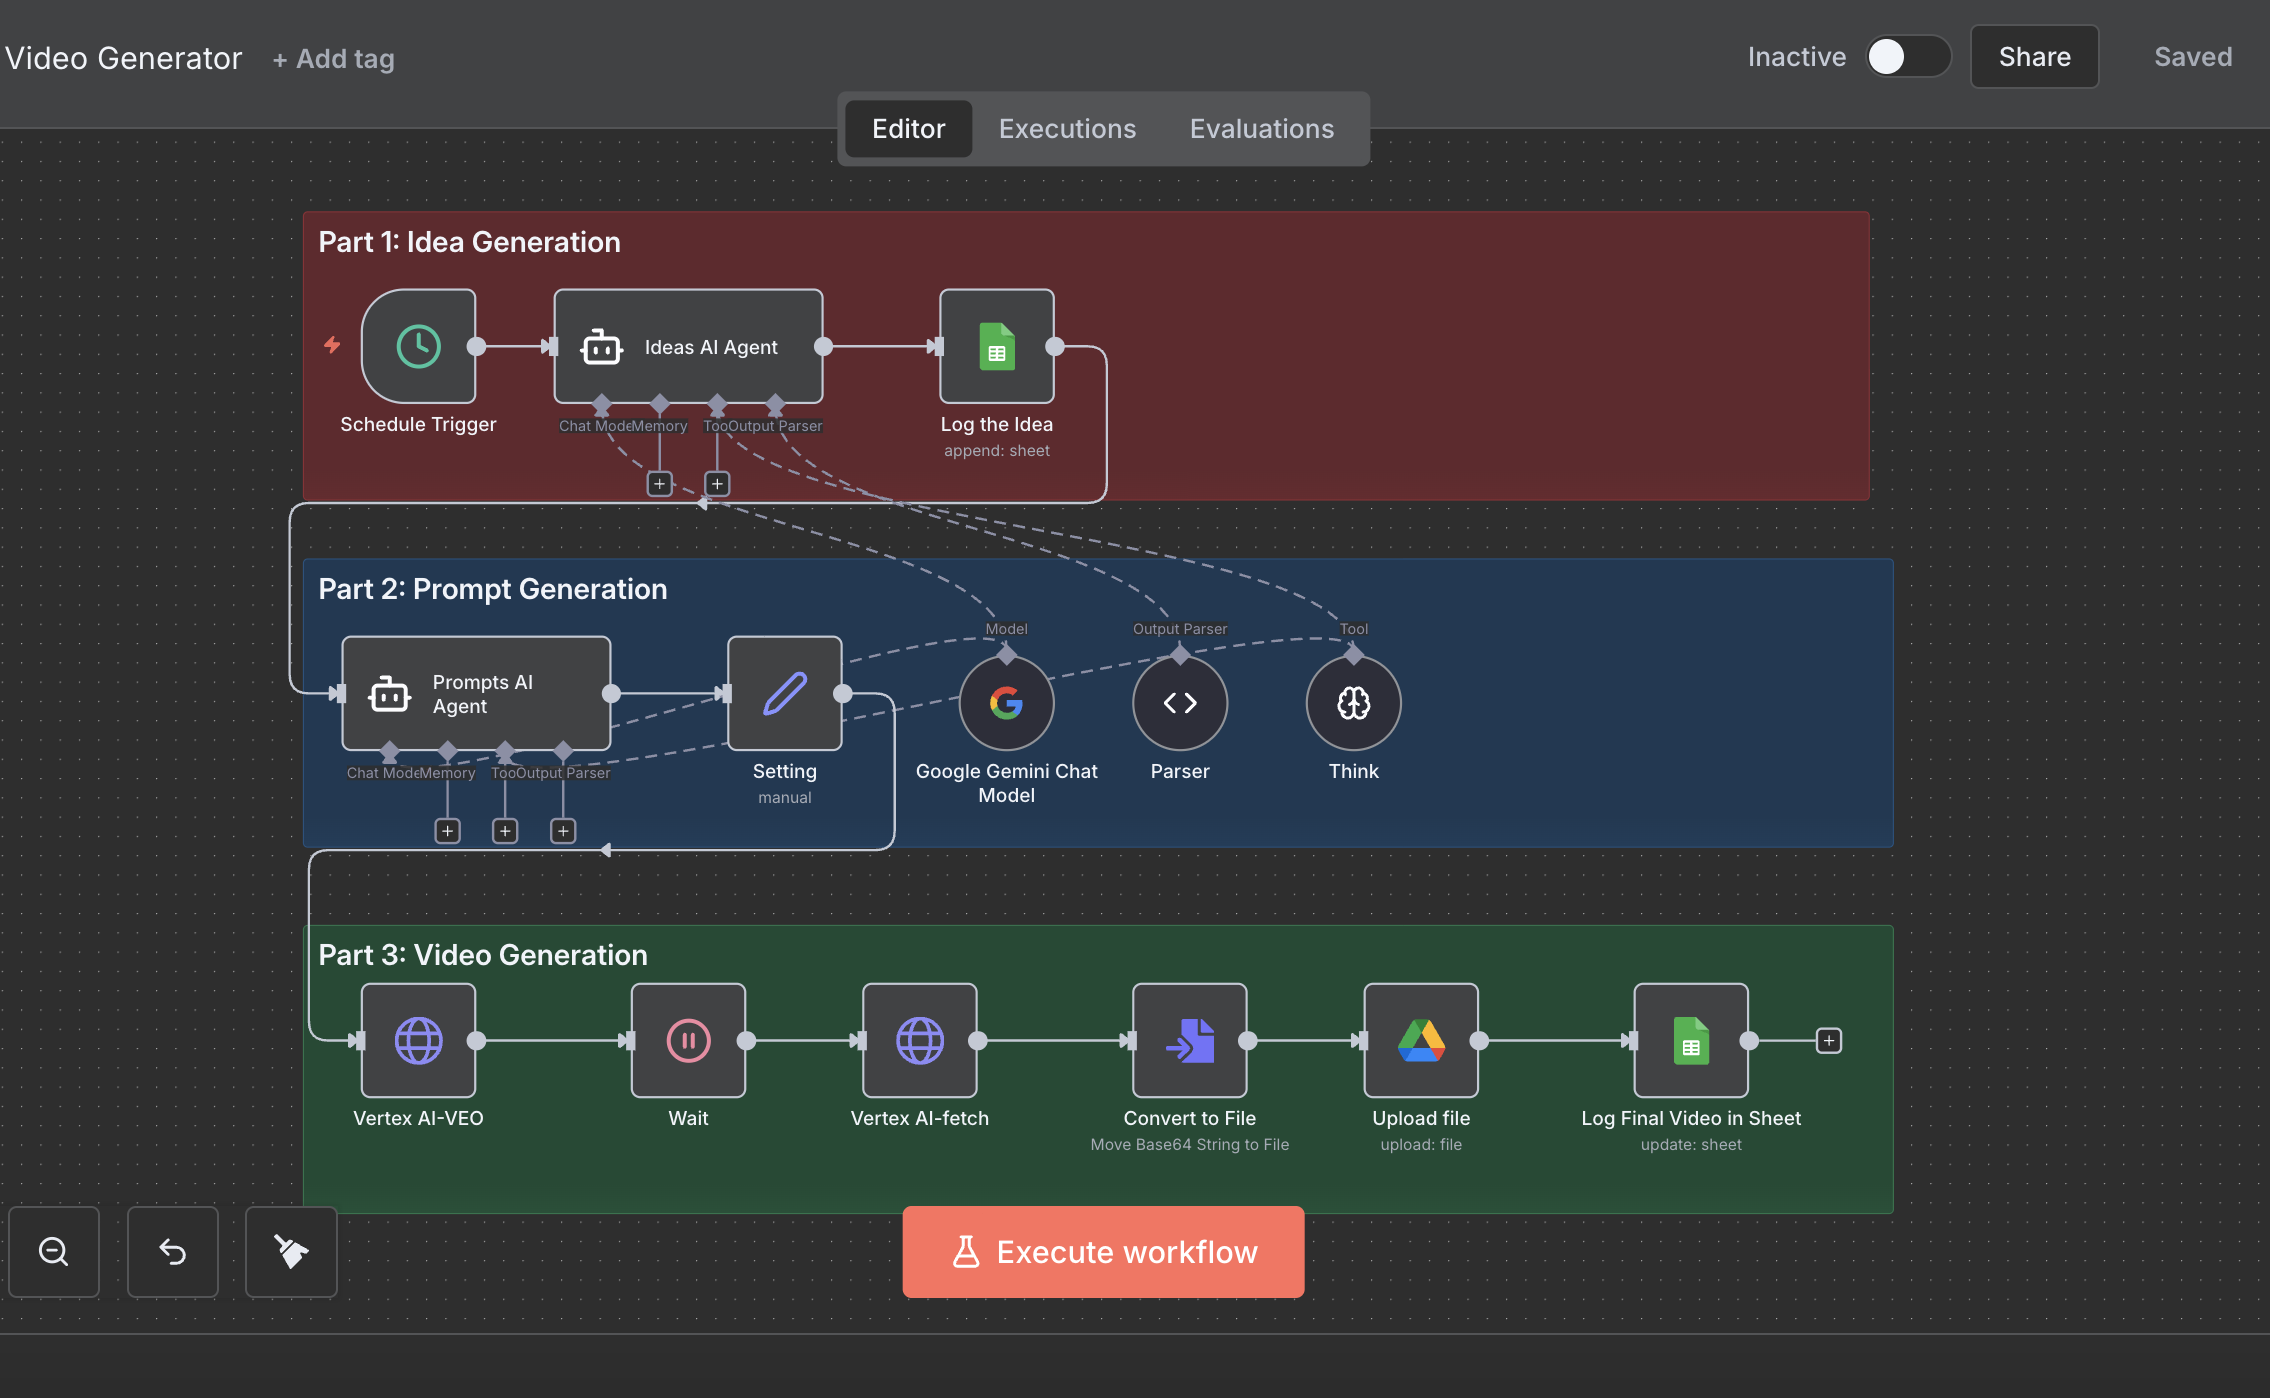Click the zoom out magnifier button
Image resolution: width=2270 pixels, height=1398 pixels.
point(54,1252)
